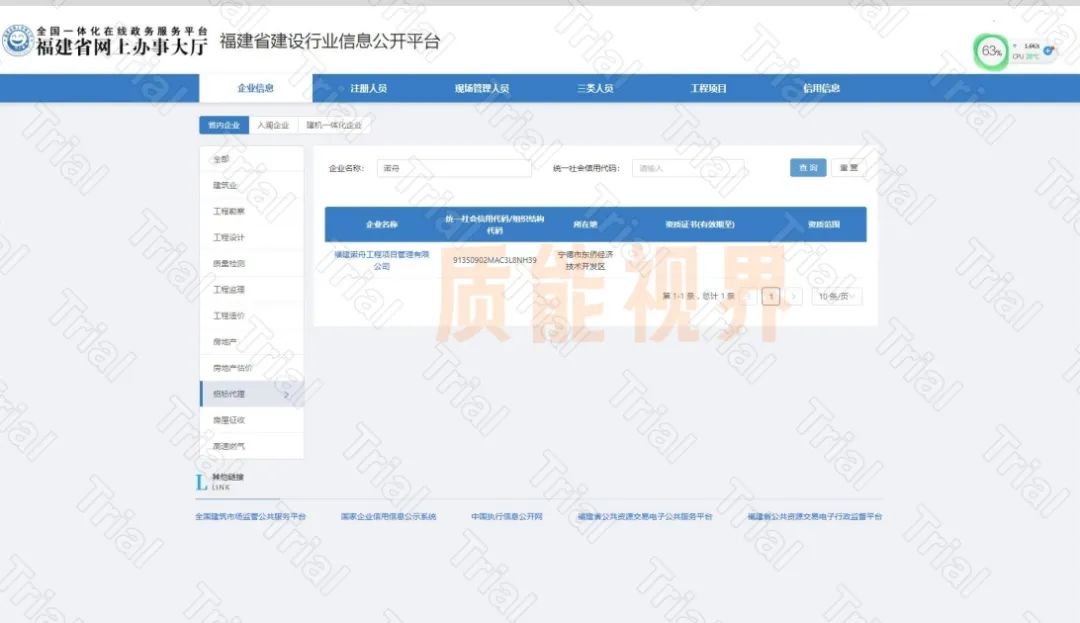Screen dimensions: 1080x623
Task: Open the 工程项目 tab
Action: pos(708,88)
